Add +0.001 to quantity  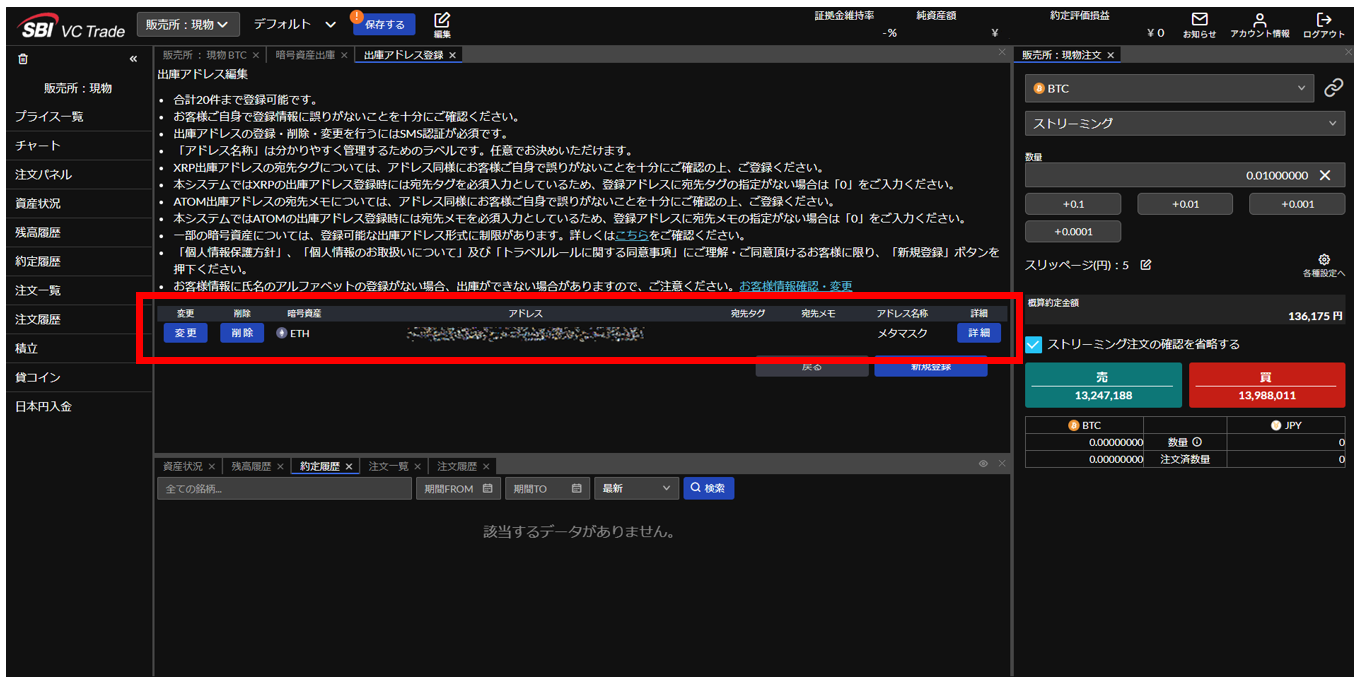1297,204
